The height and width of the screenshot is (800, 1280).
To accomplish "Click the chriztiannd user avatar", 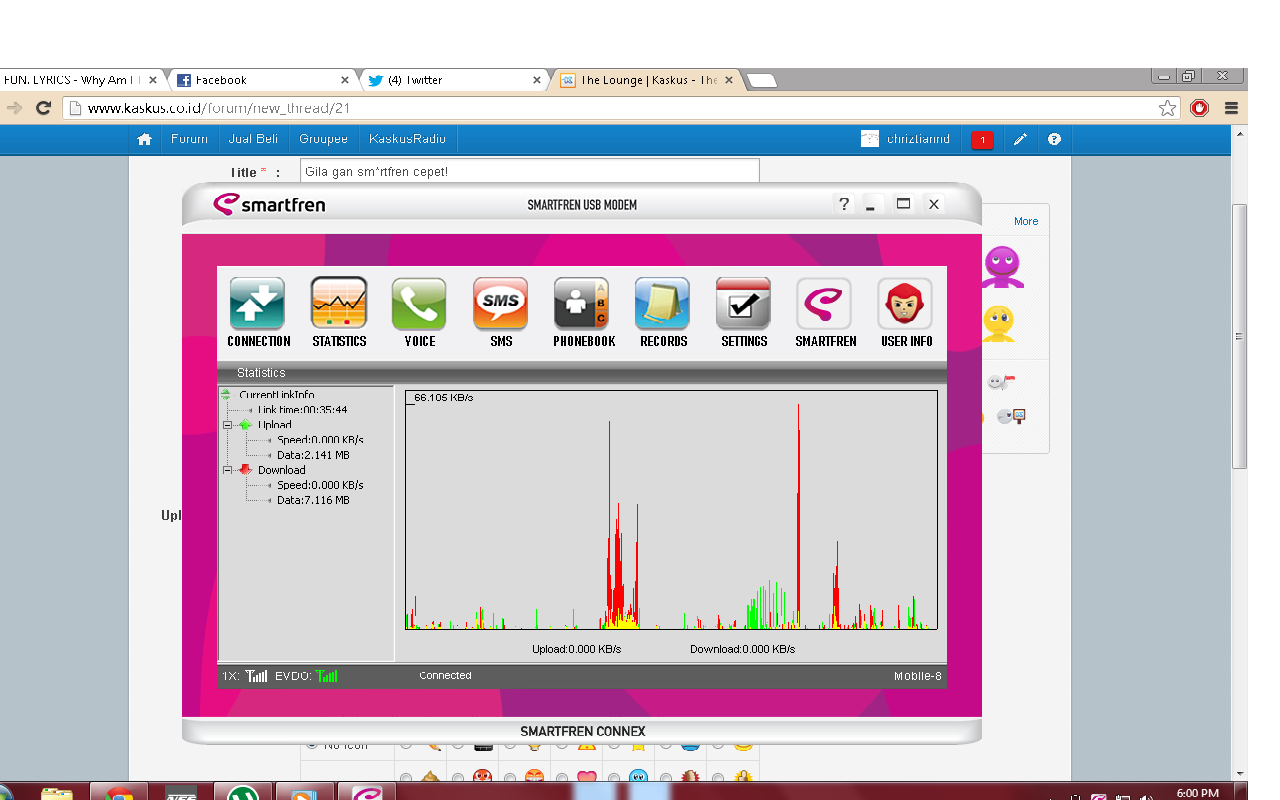I will click(870, 139).
